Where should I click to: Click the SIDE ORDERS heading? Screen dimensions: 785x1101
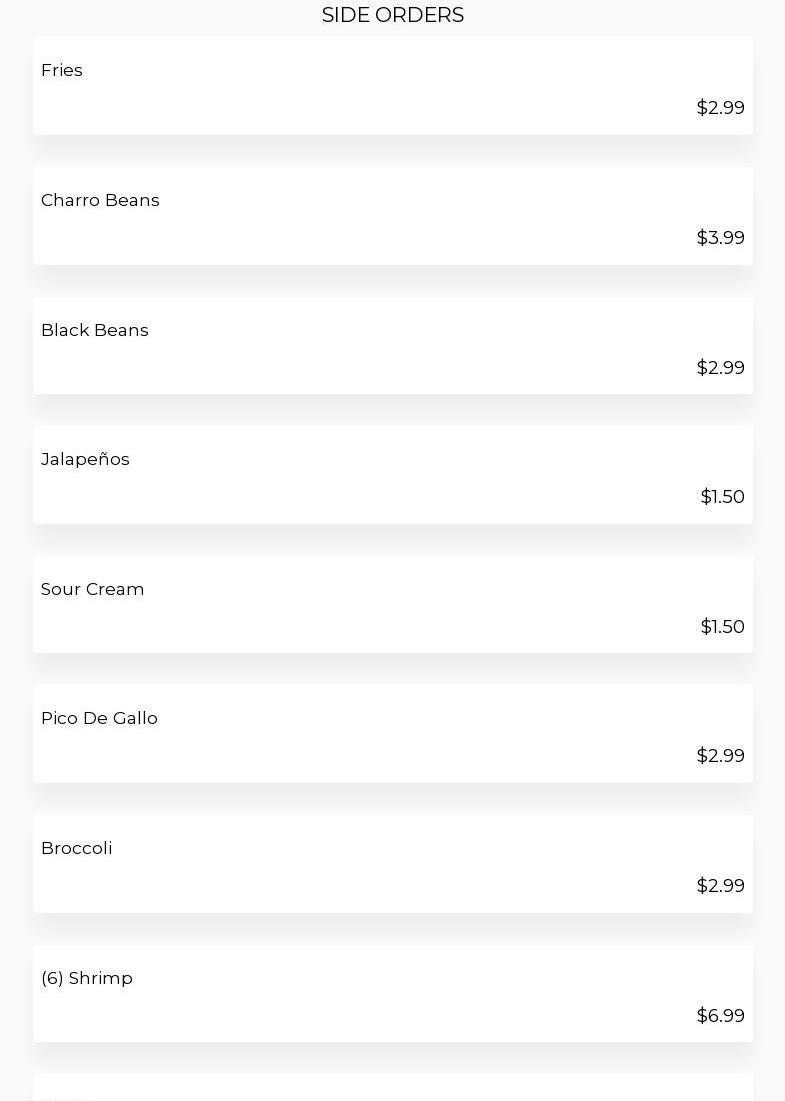click(392, 15)
